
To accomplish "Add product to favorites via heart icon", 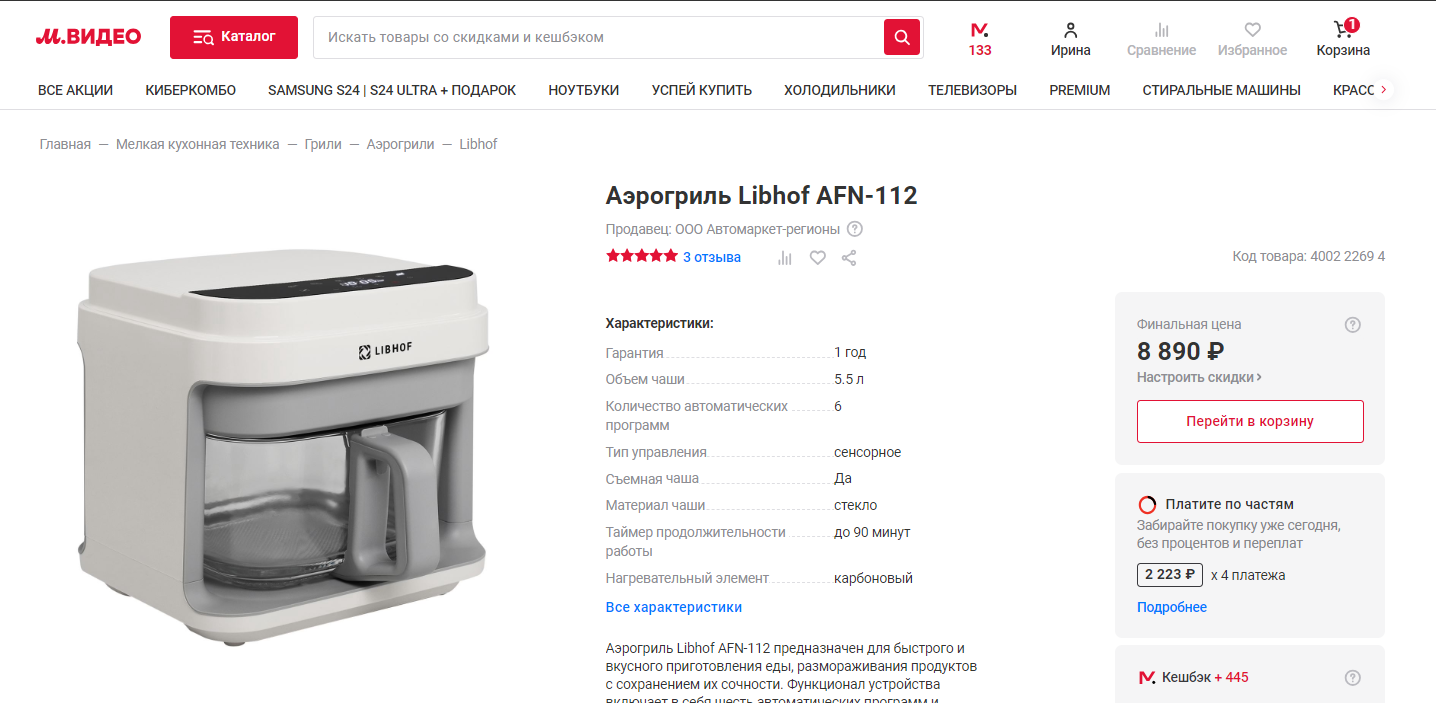I will coord(817,258).
